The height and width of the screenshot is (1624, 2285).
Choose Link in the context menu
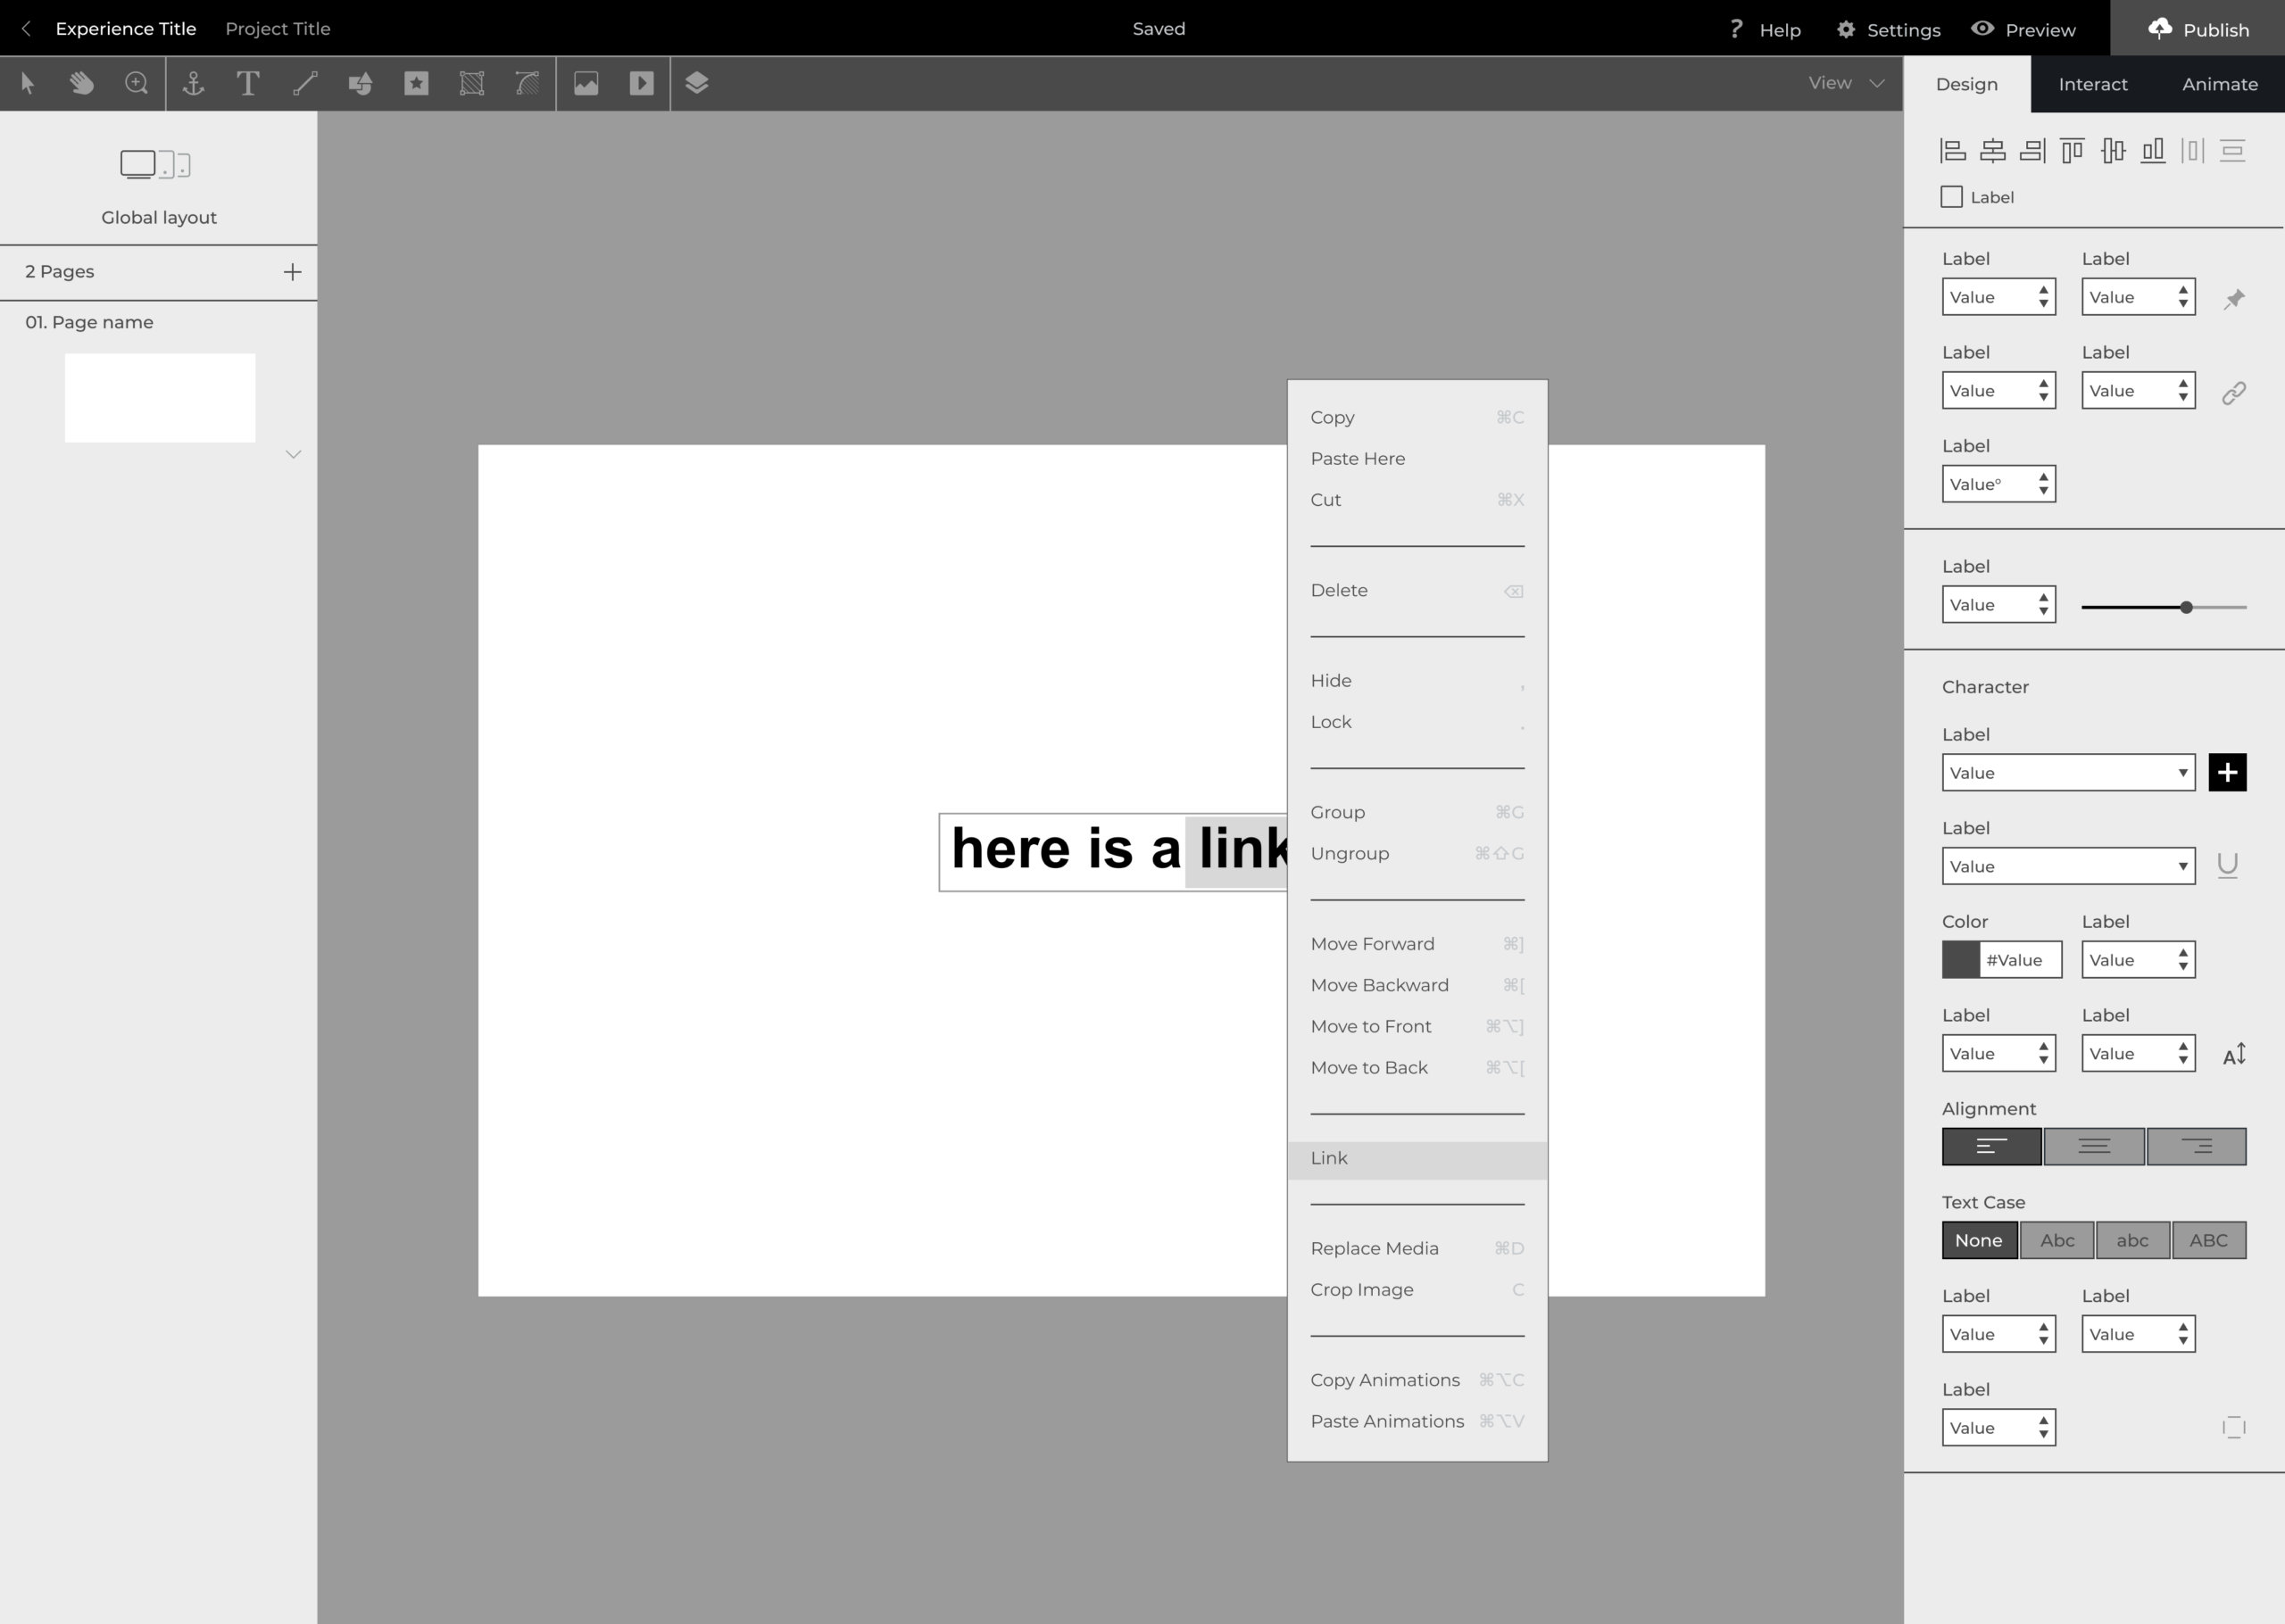point(1417,1159)
